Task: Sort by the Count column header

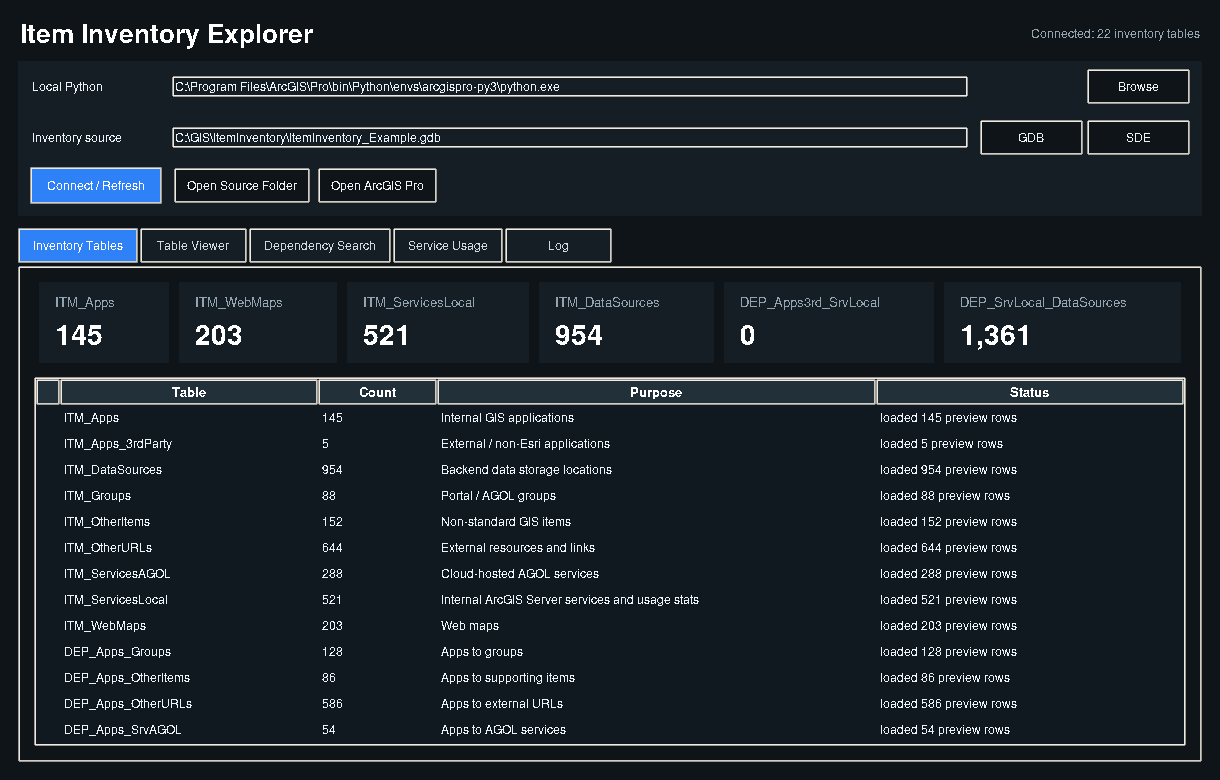Action: coord(377,392)
